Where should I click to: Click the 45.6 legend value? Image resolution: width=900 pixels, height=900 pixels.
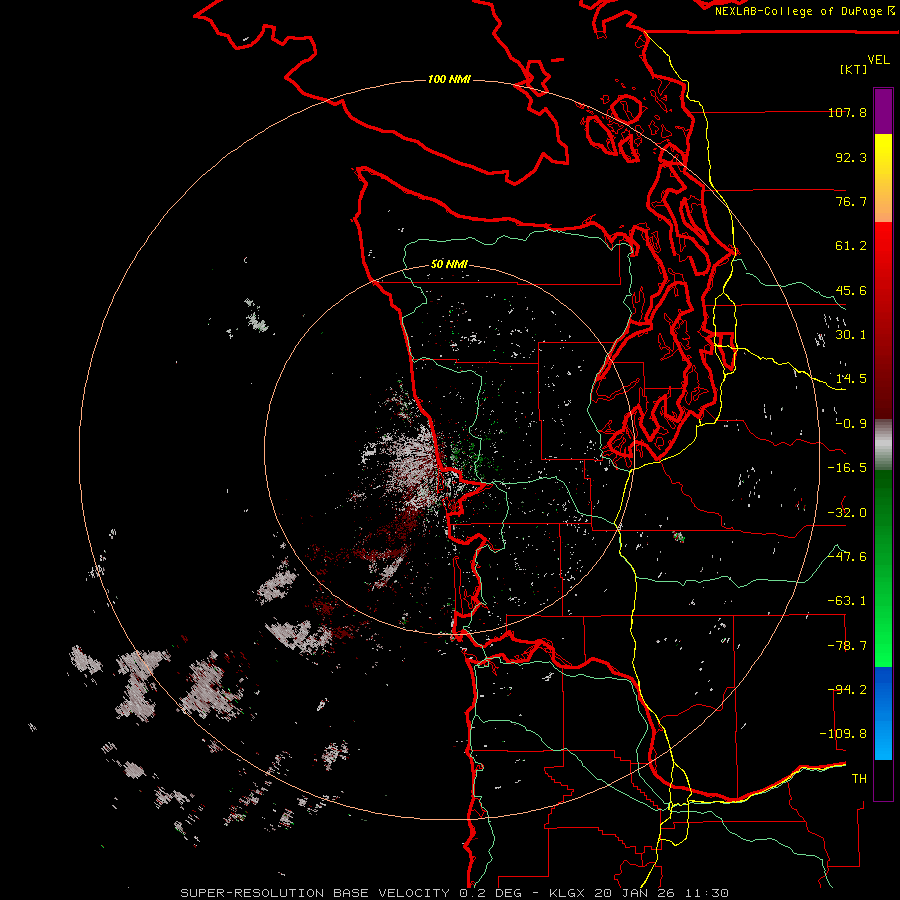pos(851,290)
